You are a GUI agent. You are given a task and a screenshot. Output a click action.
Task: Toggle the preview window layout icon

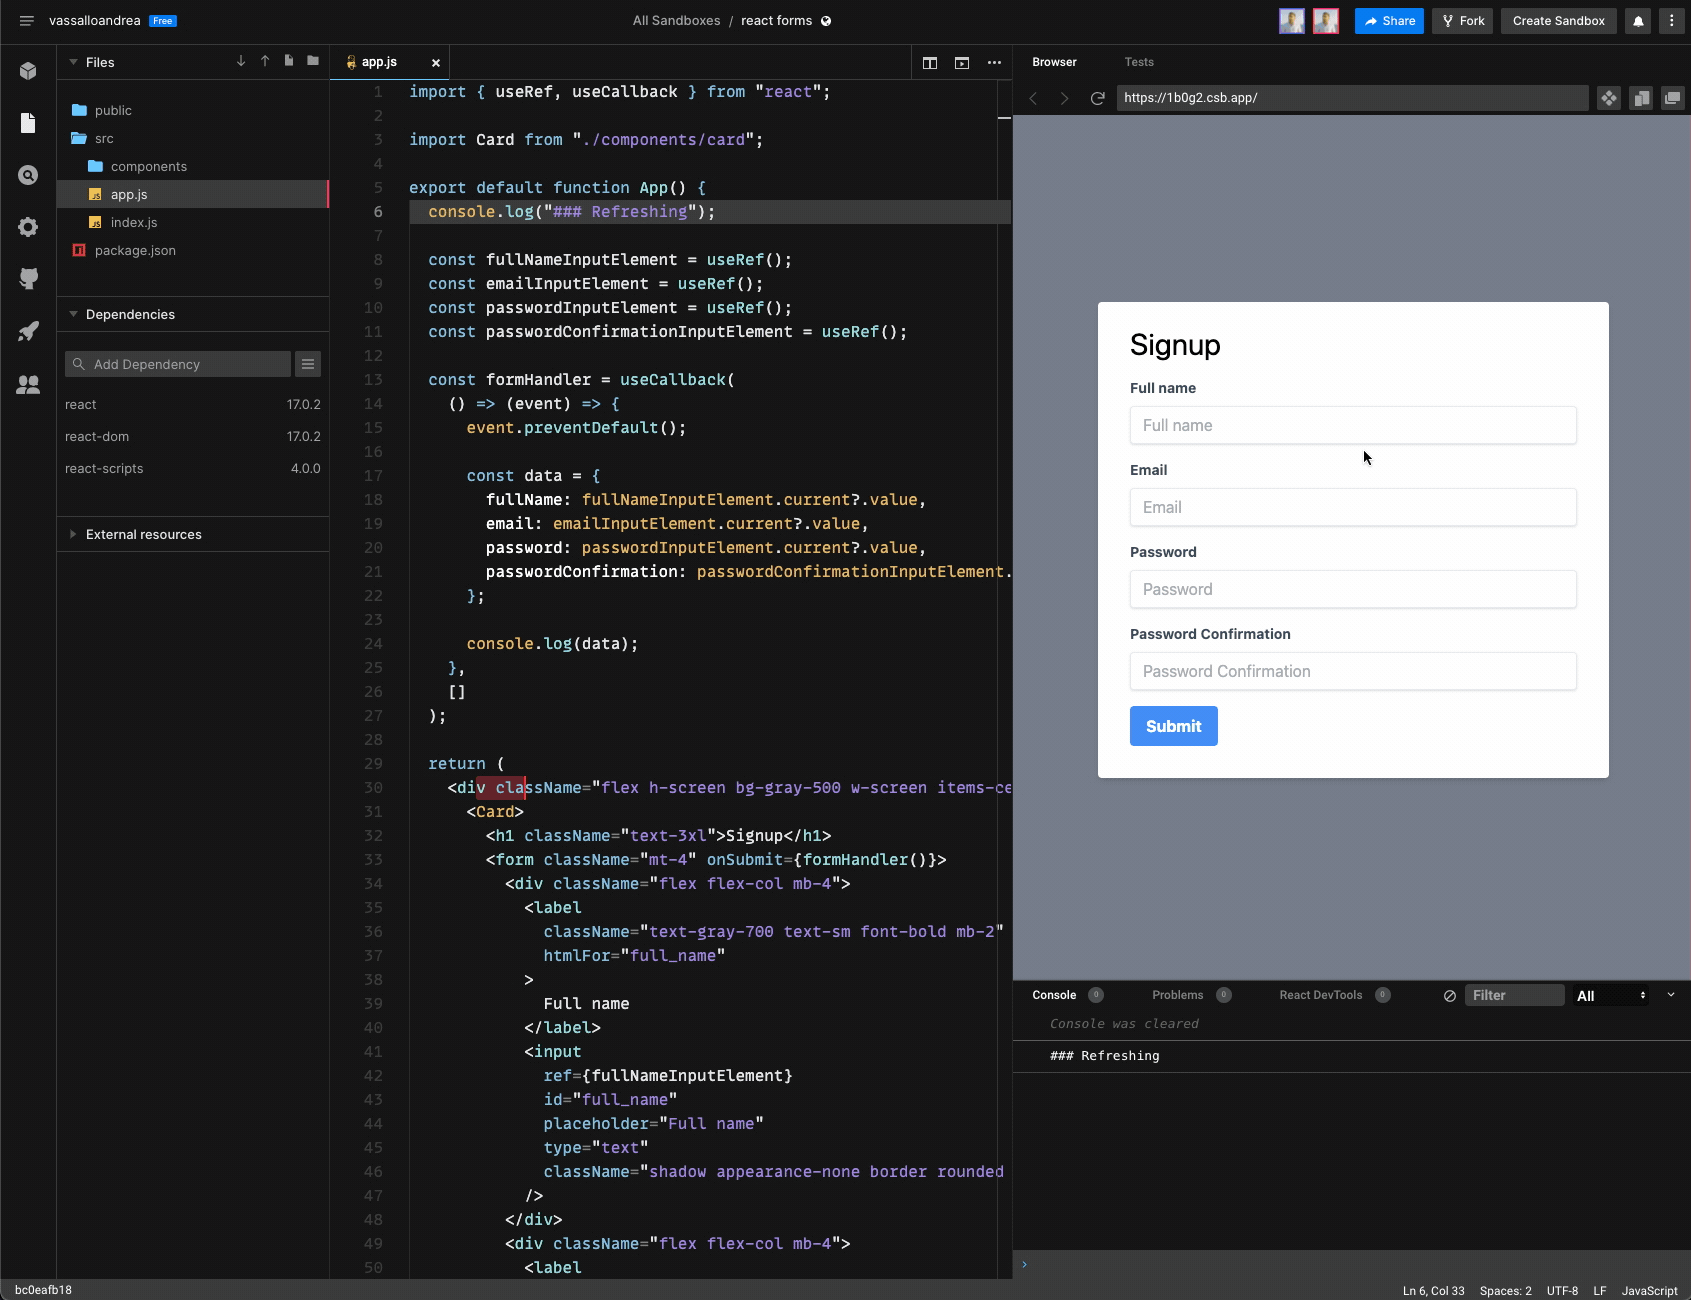(962, 62)
